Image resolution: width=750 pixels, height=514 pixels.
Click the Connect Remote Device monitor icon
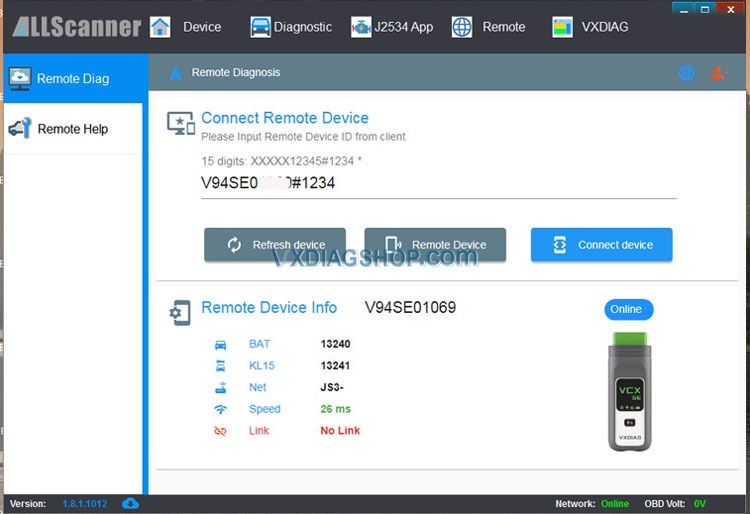180,123
